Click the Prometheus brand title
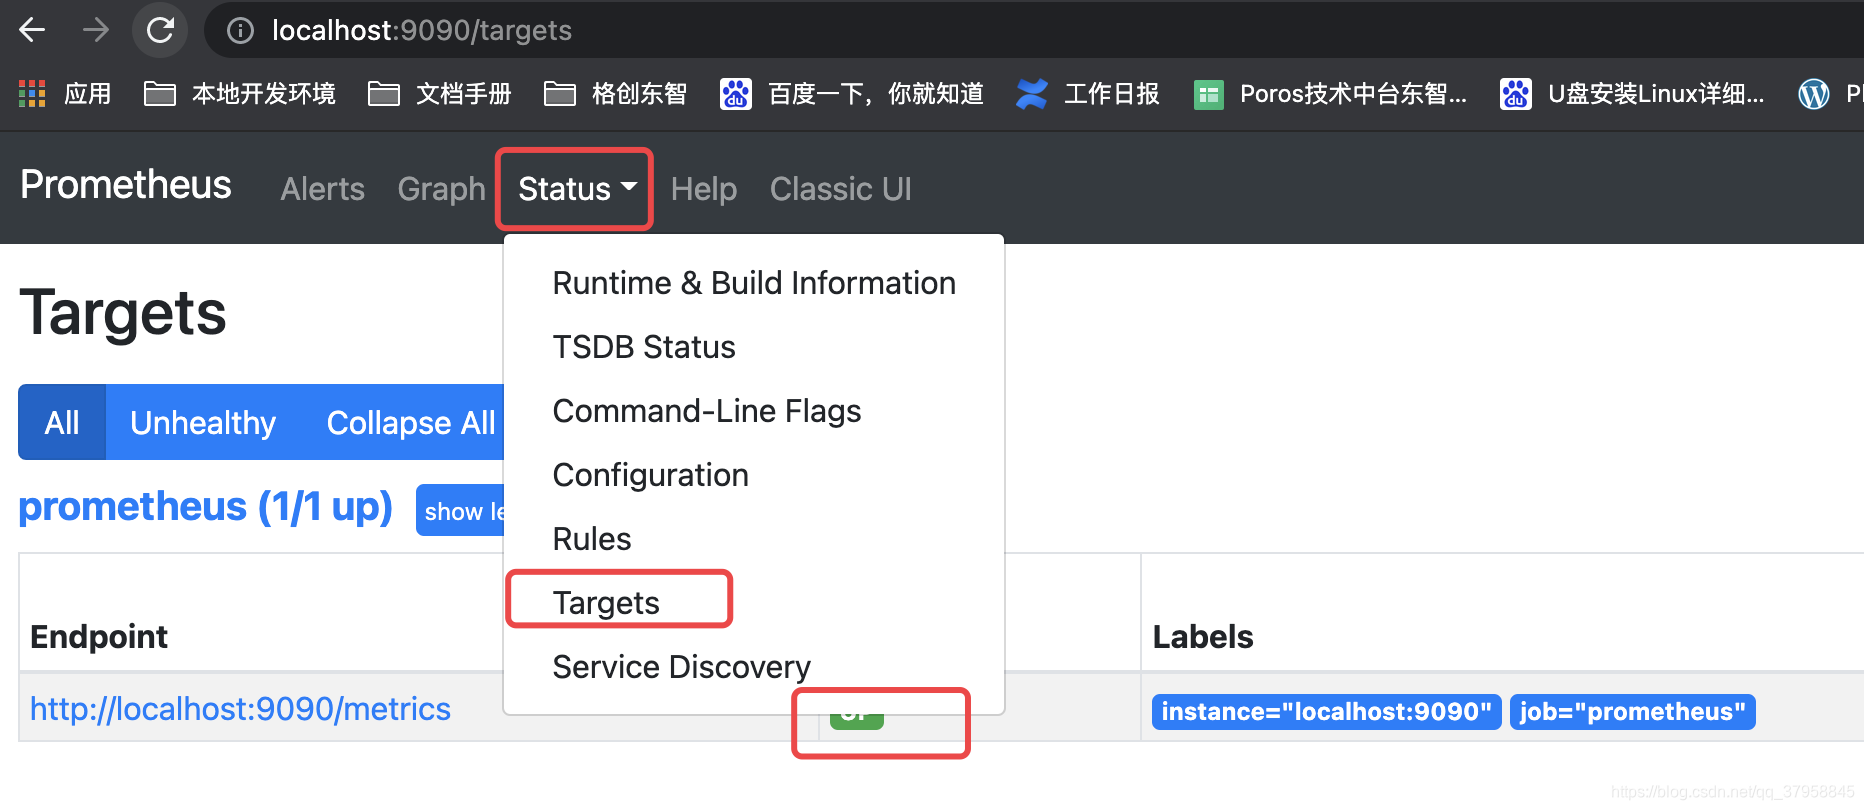Image resolution: width=1864 pixels, height=810 pixels. click(126, 185)
